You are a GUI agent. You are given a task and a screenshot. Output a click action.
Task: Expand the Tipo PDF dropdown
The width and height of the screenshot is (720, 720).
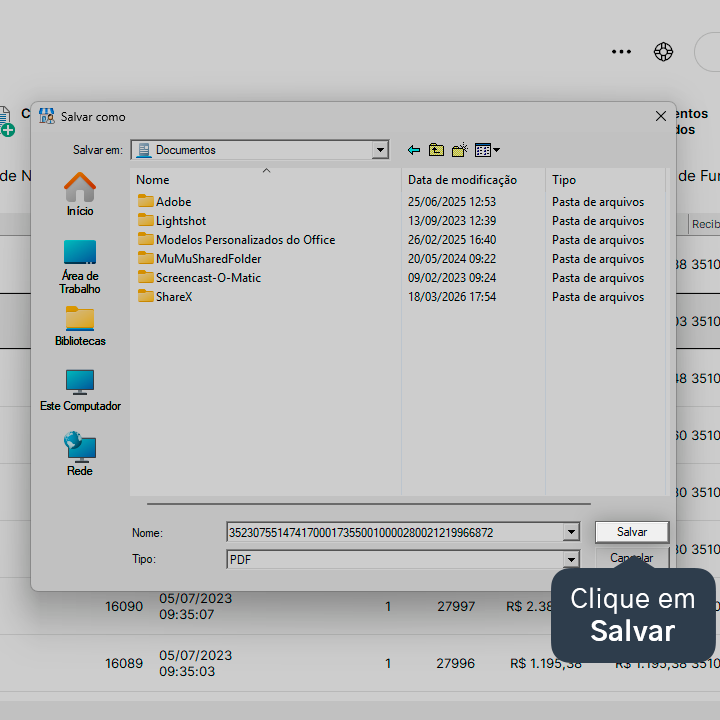(571, 559)
